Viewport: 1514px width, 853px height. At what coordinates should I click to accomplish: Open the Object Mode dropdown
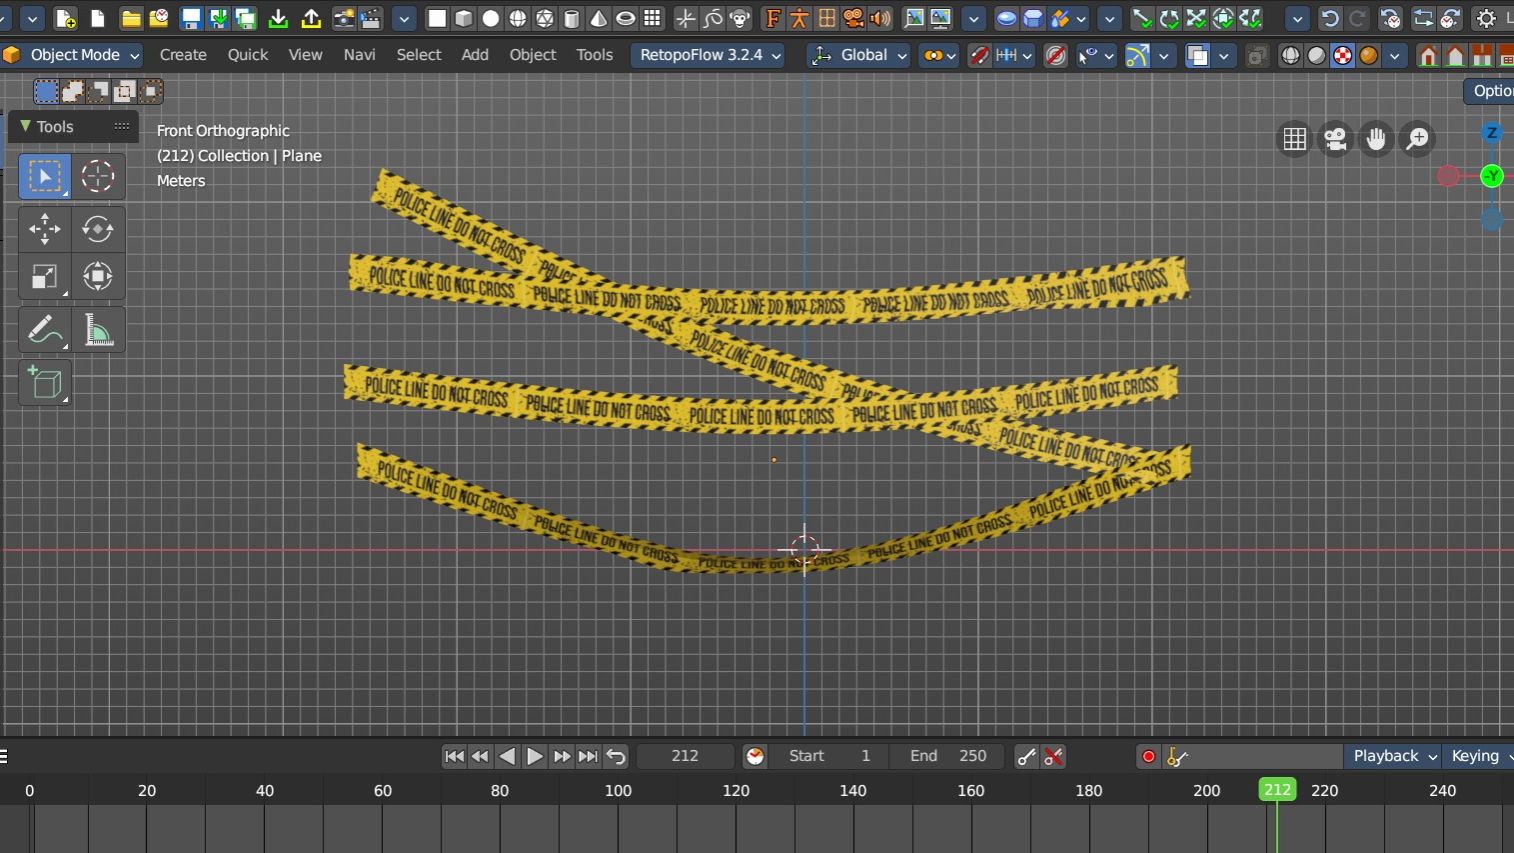coord(72,55)
